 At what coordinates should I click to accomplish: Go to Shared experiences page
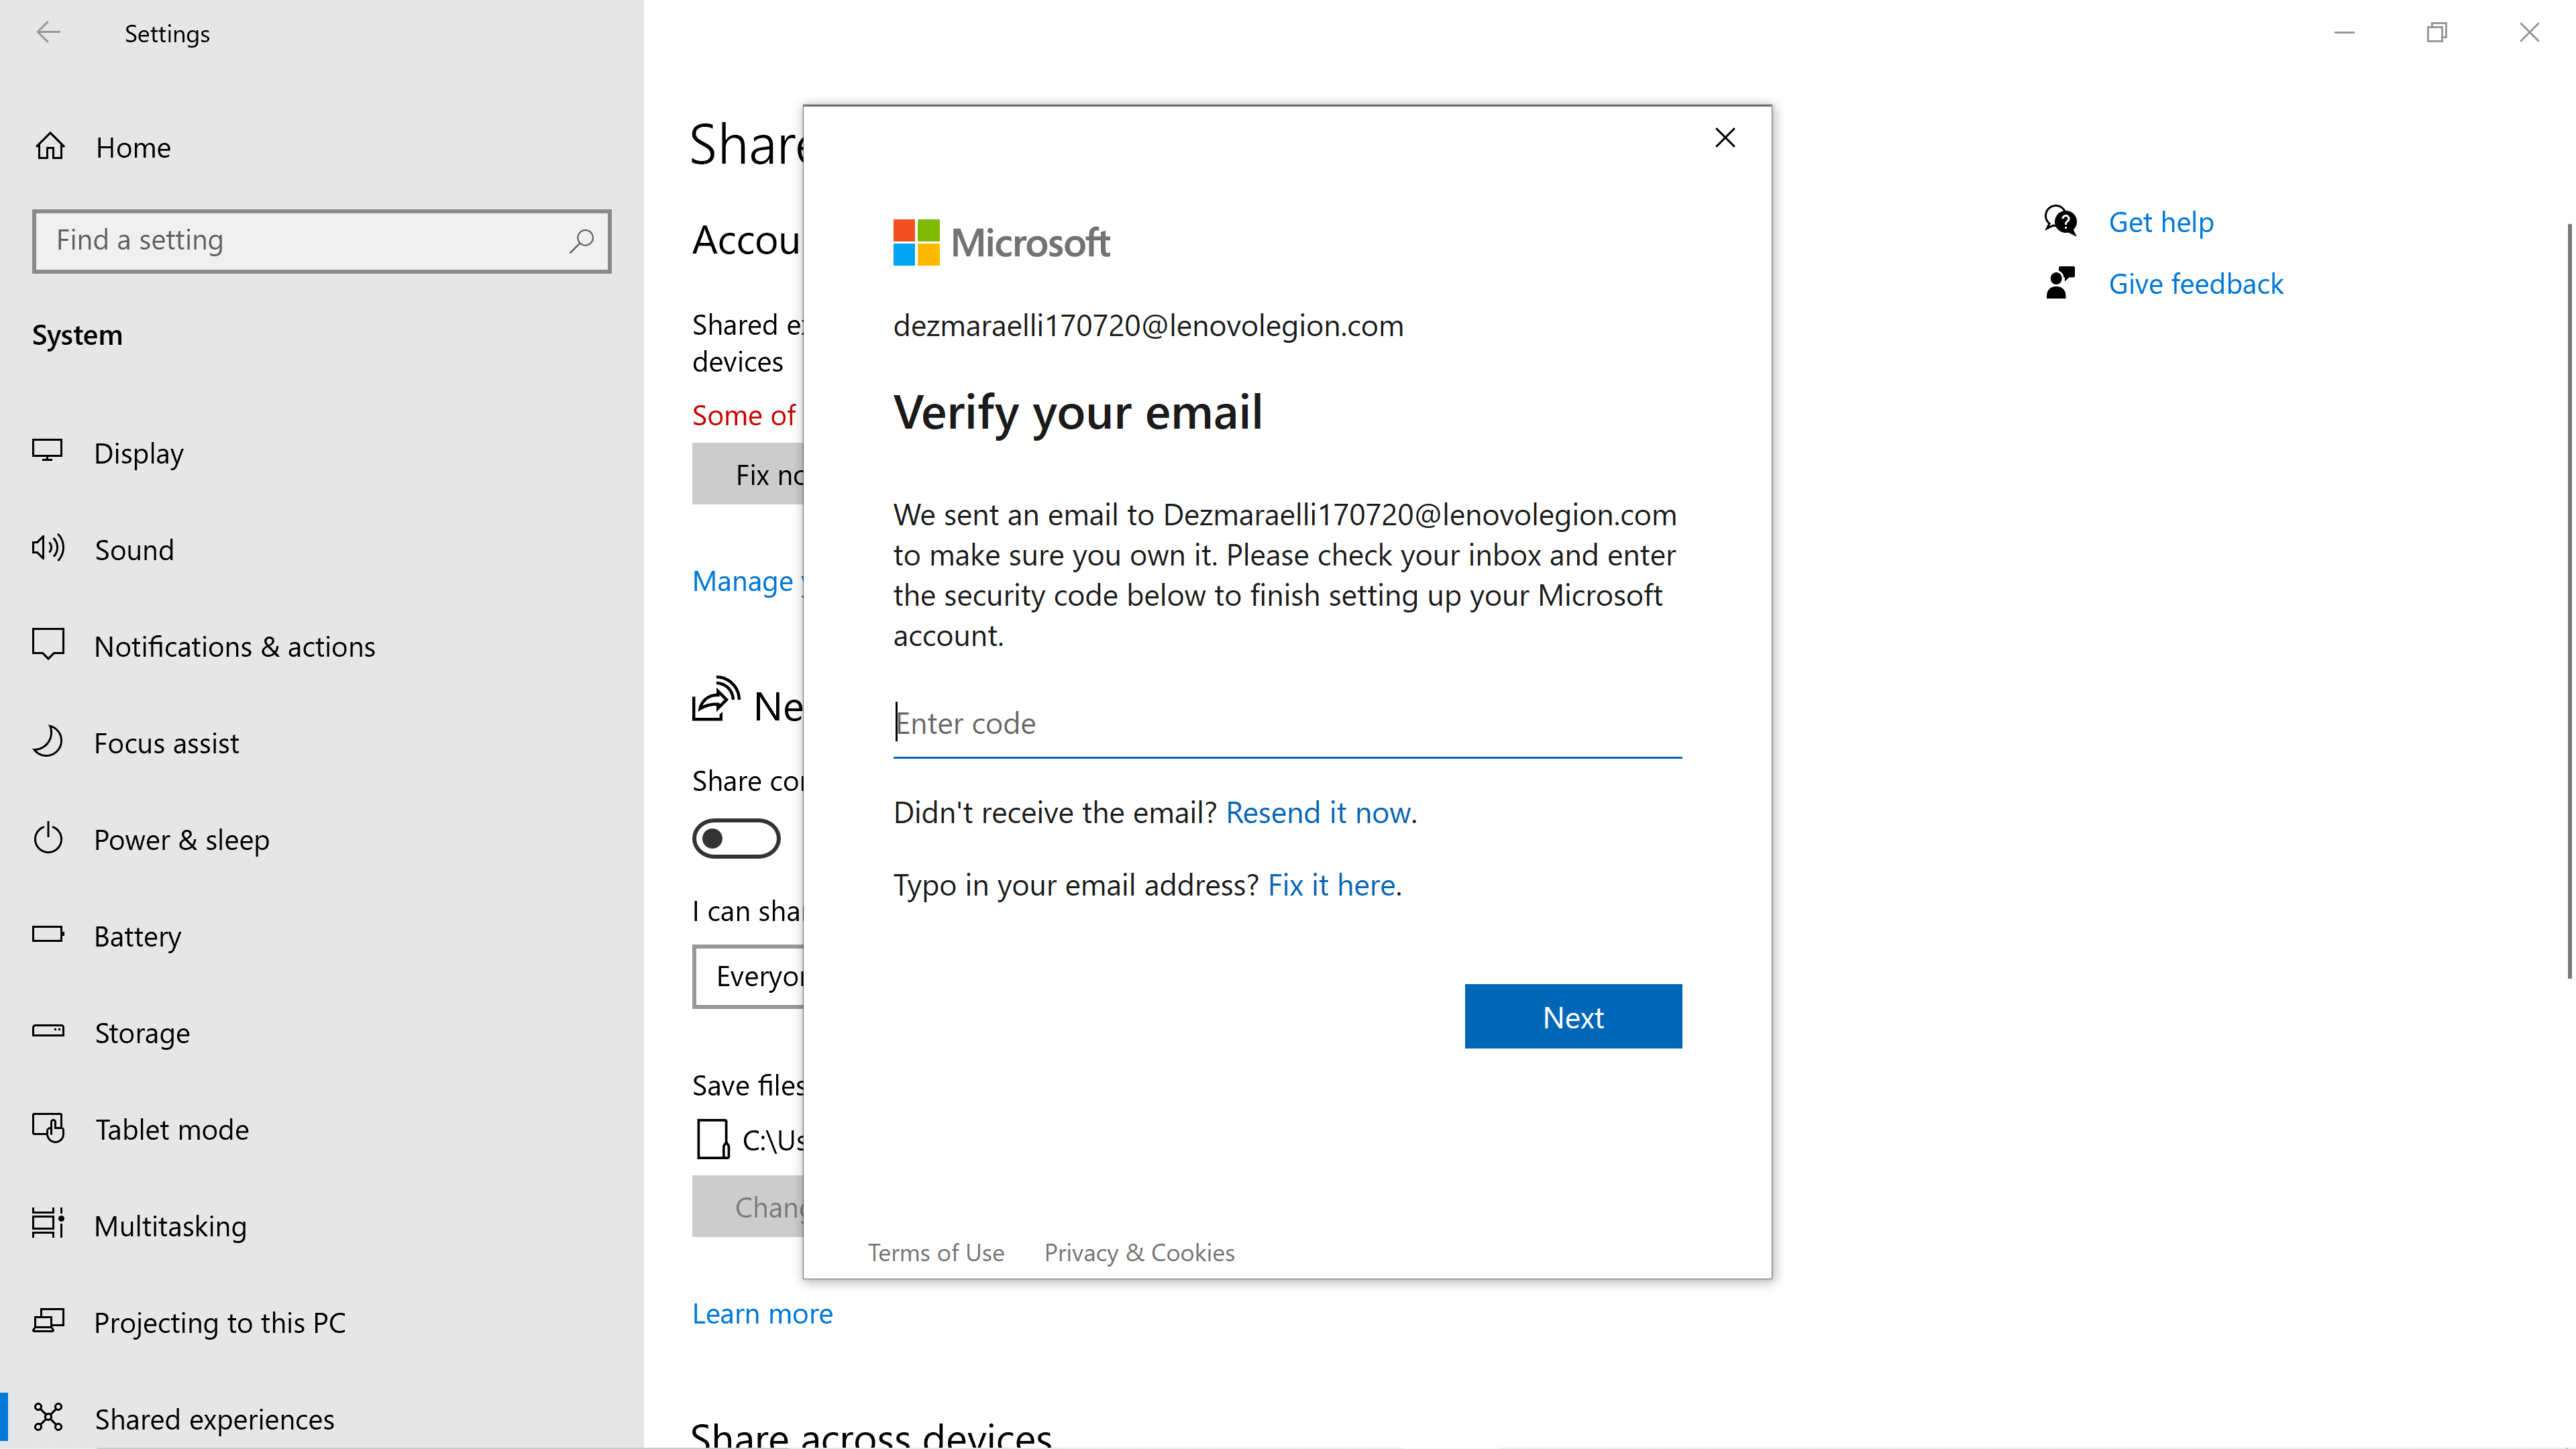coord(214,1418)
